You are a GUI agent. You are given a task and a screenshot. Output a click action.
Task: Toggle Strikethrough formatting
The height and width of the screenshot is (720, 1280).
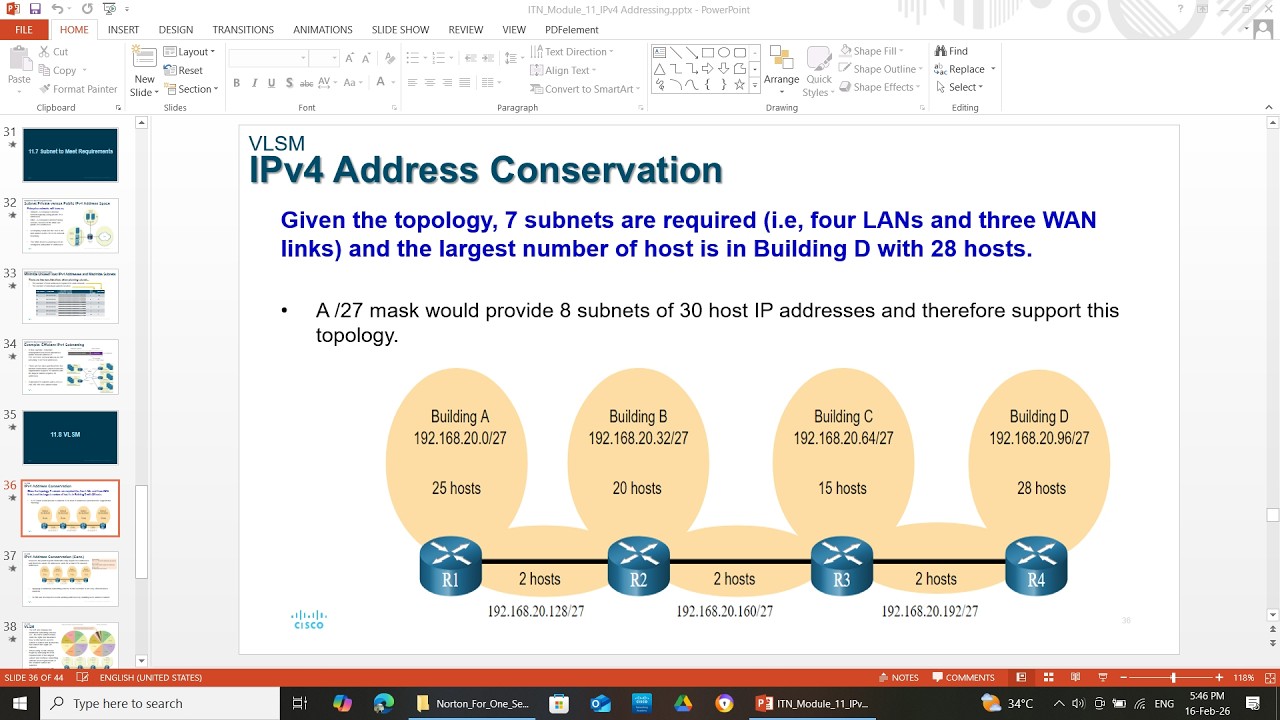(x=308, y=83)
